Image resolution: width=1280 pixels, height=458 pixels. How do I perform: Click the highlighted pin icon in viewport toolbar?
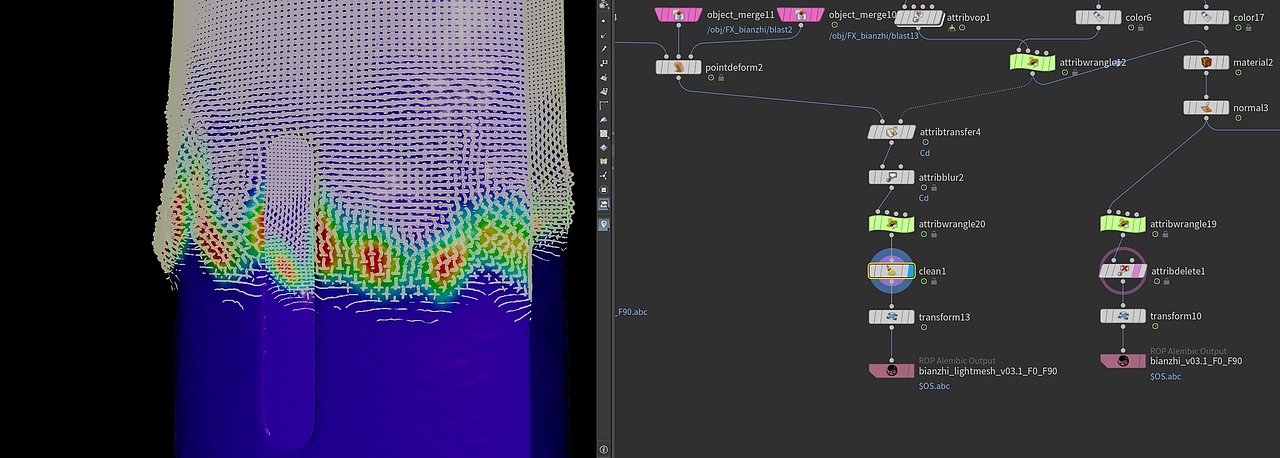pyautogui.click(x=604, y=225)
